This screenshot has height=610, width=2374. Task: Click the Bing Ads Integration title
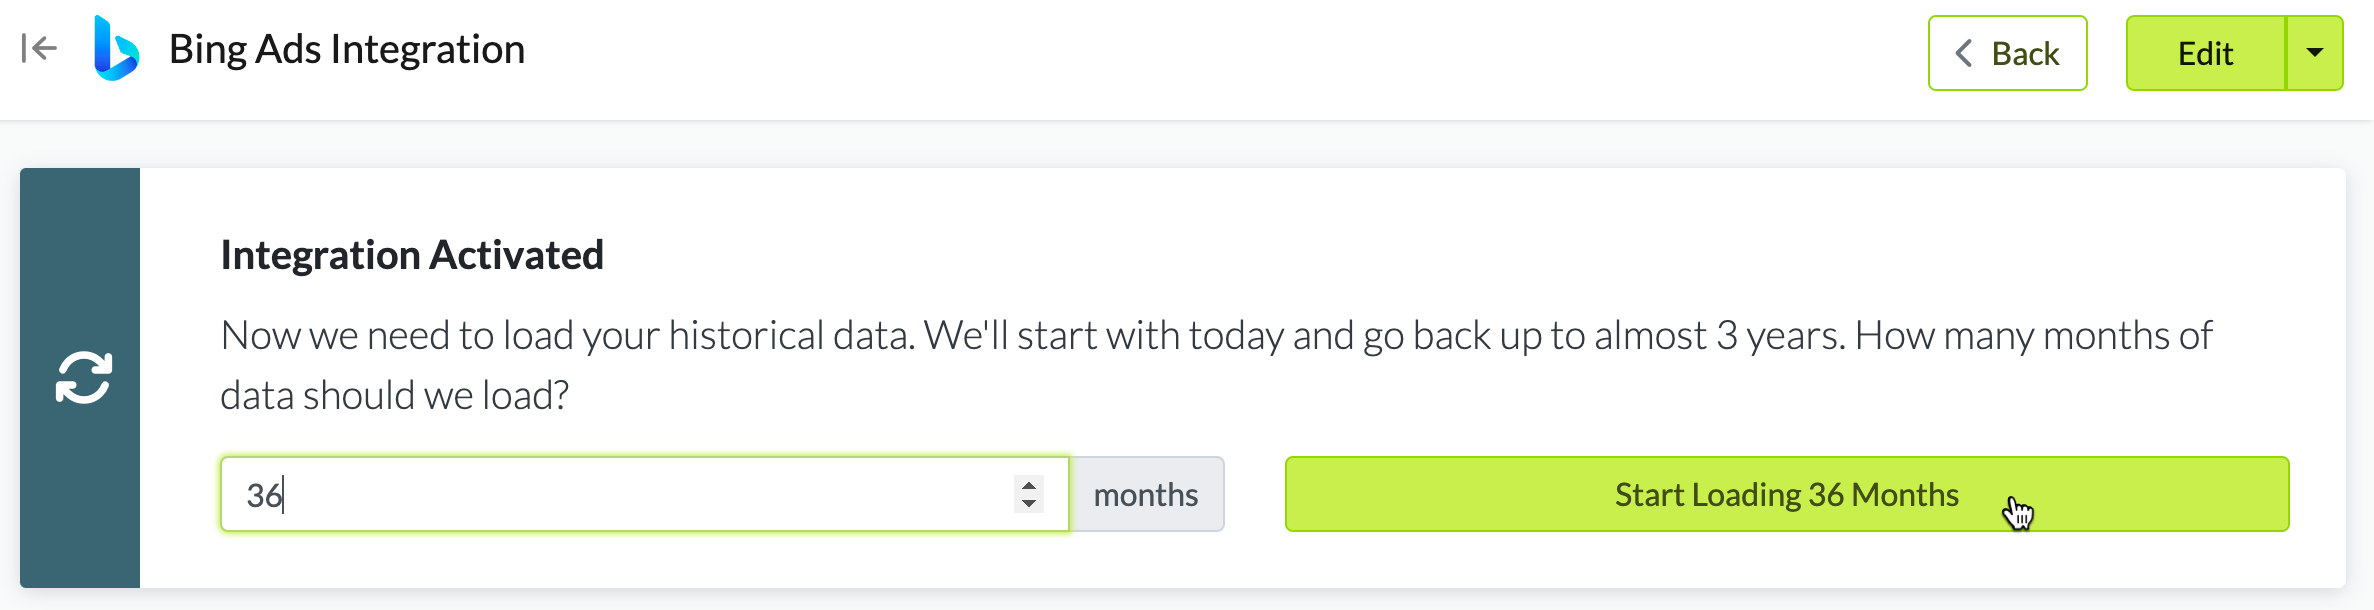[347, 49]
